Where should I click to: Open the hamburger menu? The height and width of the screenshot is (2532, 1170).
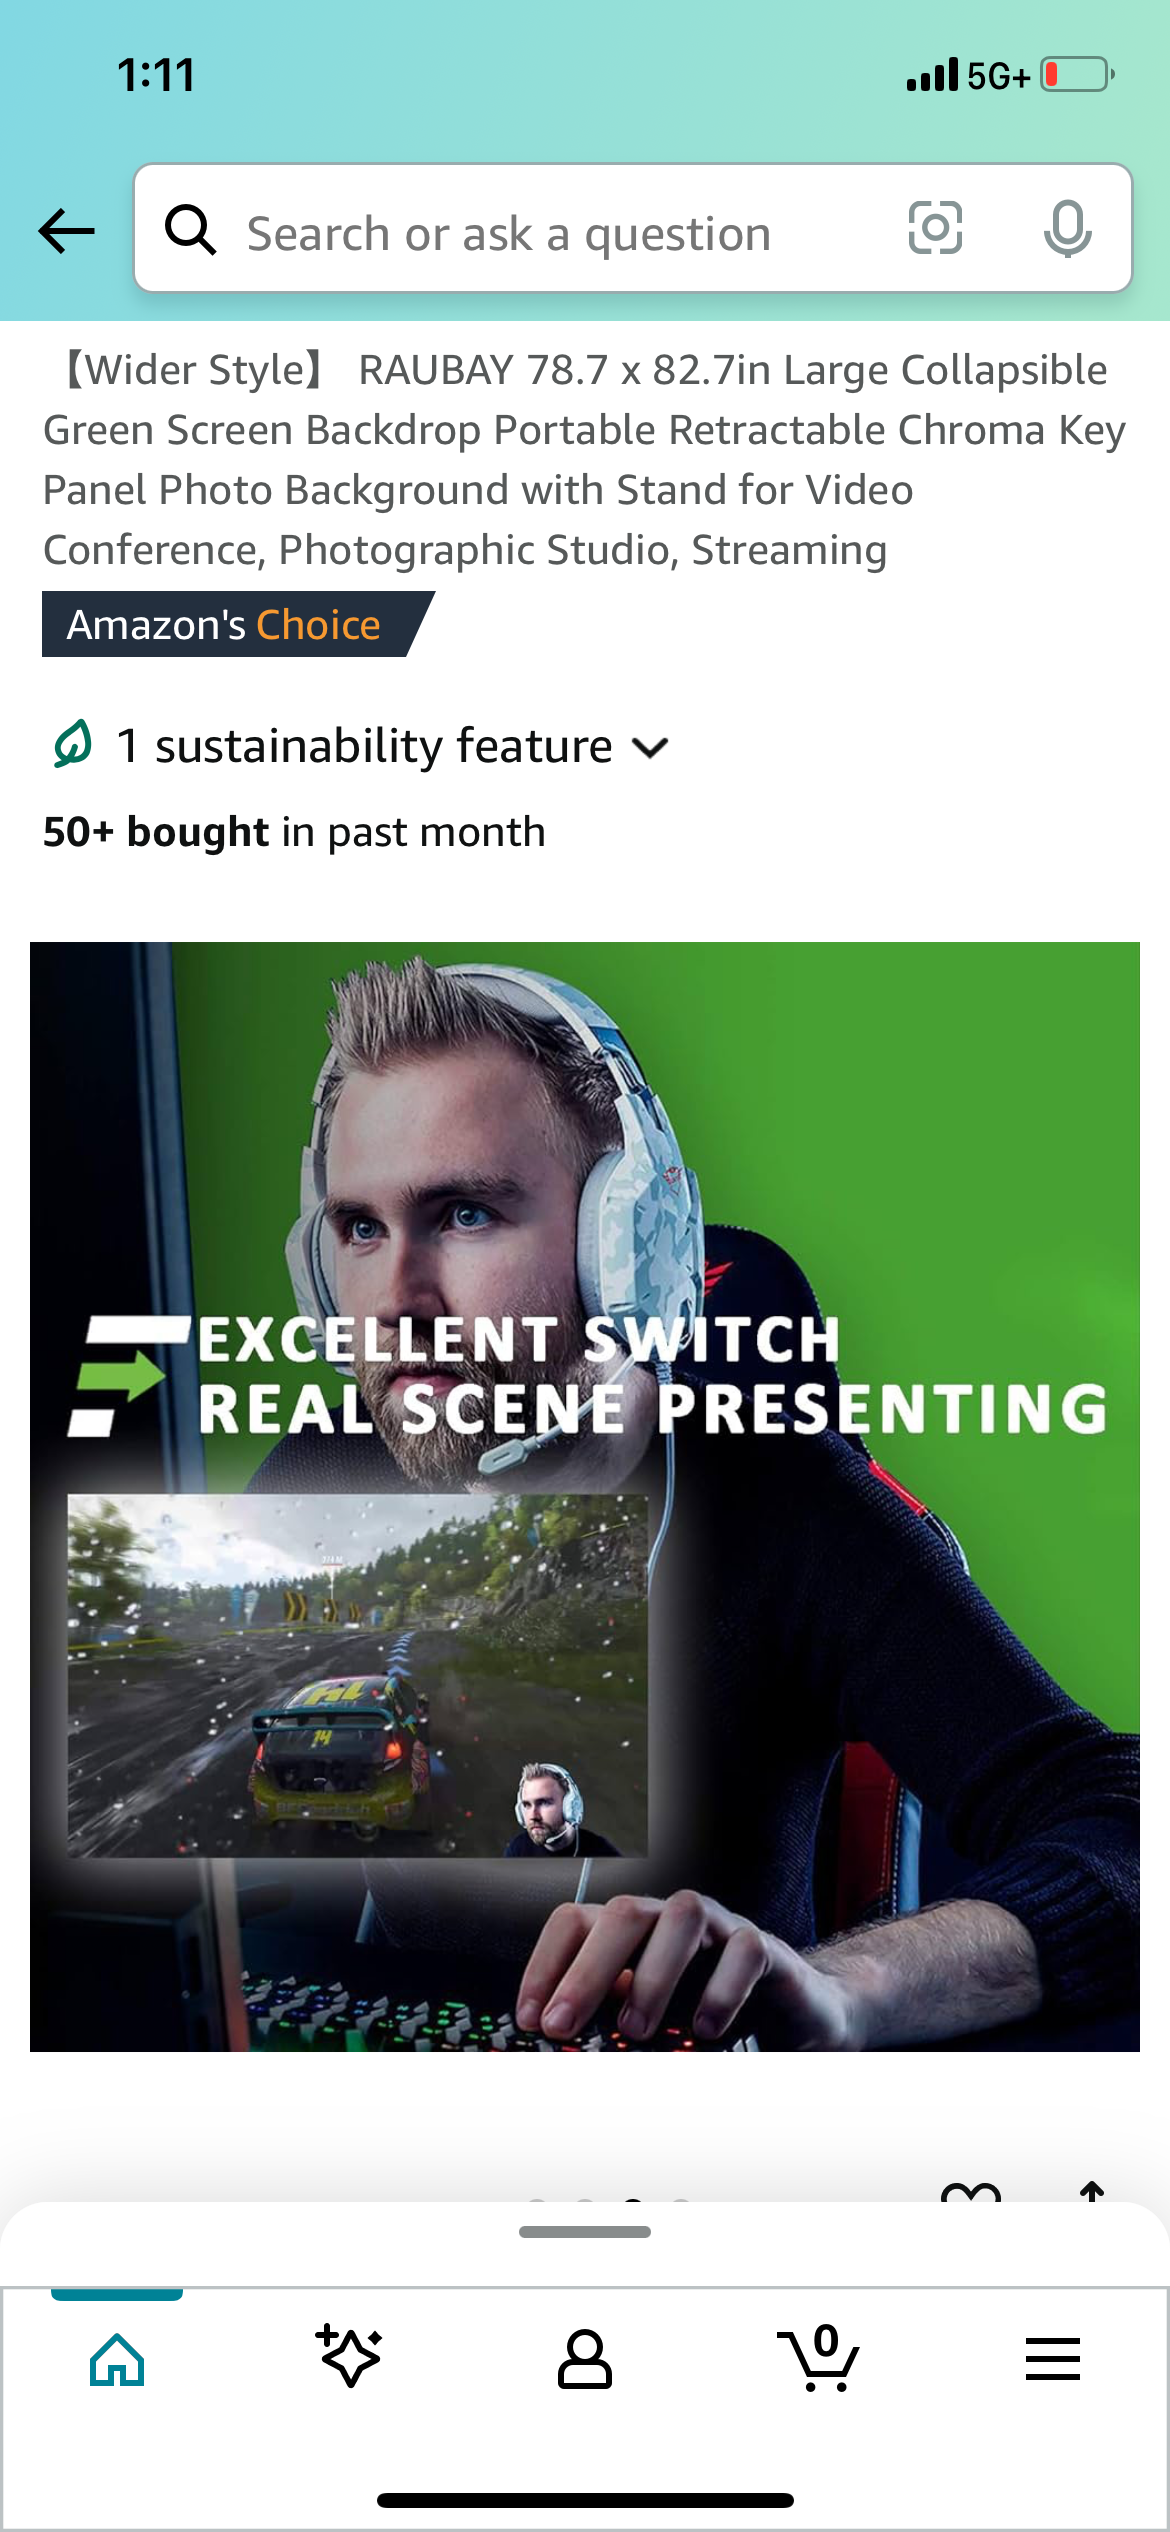[x=1052, y=2359]
